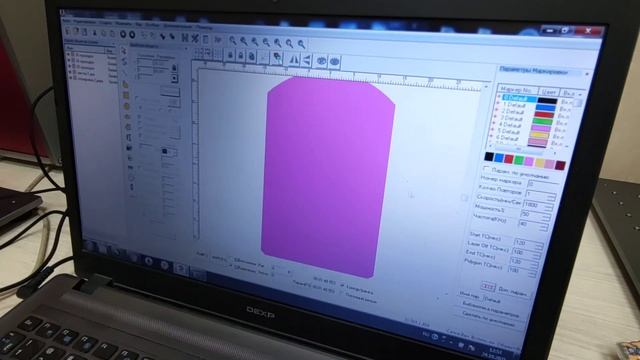The height and width of the screenshot is (360, 640).
Task: Select marker row 3 Default
Action: pyautogui.click(x=512, y=118)
